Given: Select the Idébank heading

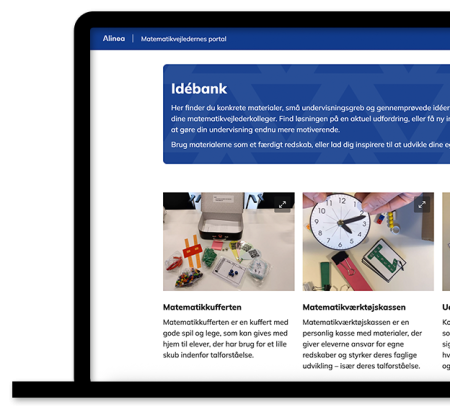Looking at the screenshot, I should [199, 89].
